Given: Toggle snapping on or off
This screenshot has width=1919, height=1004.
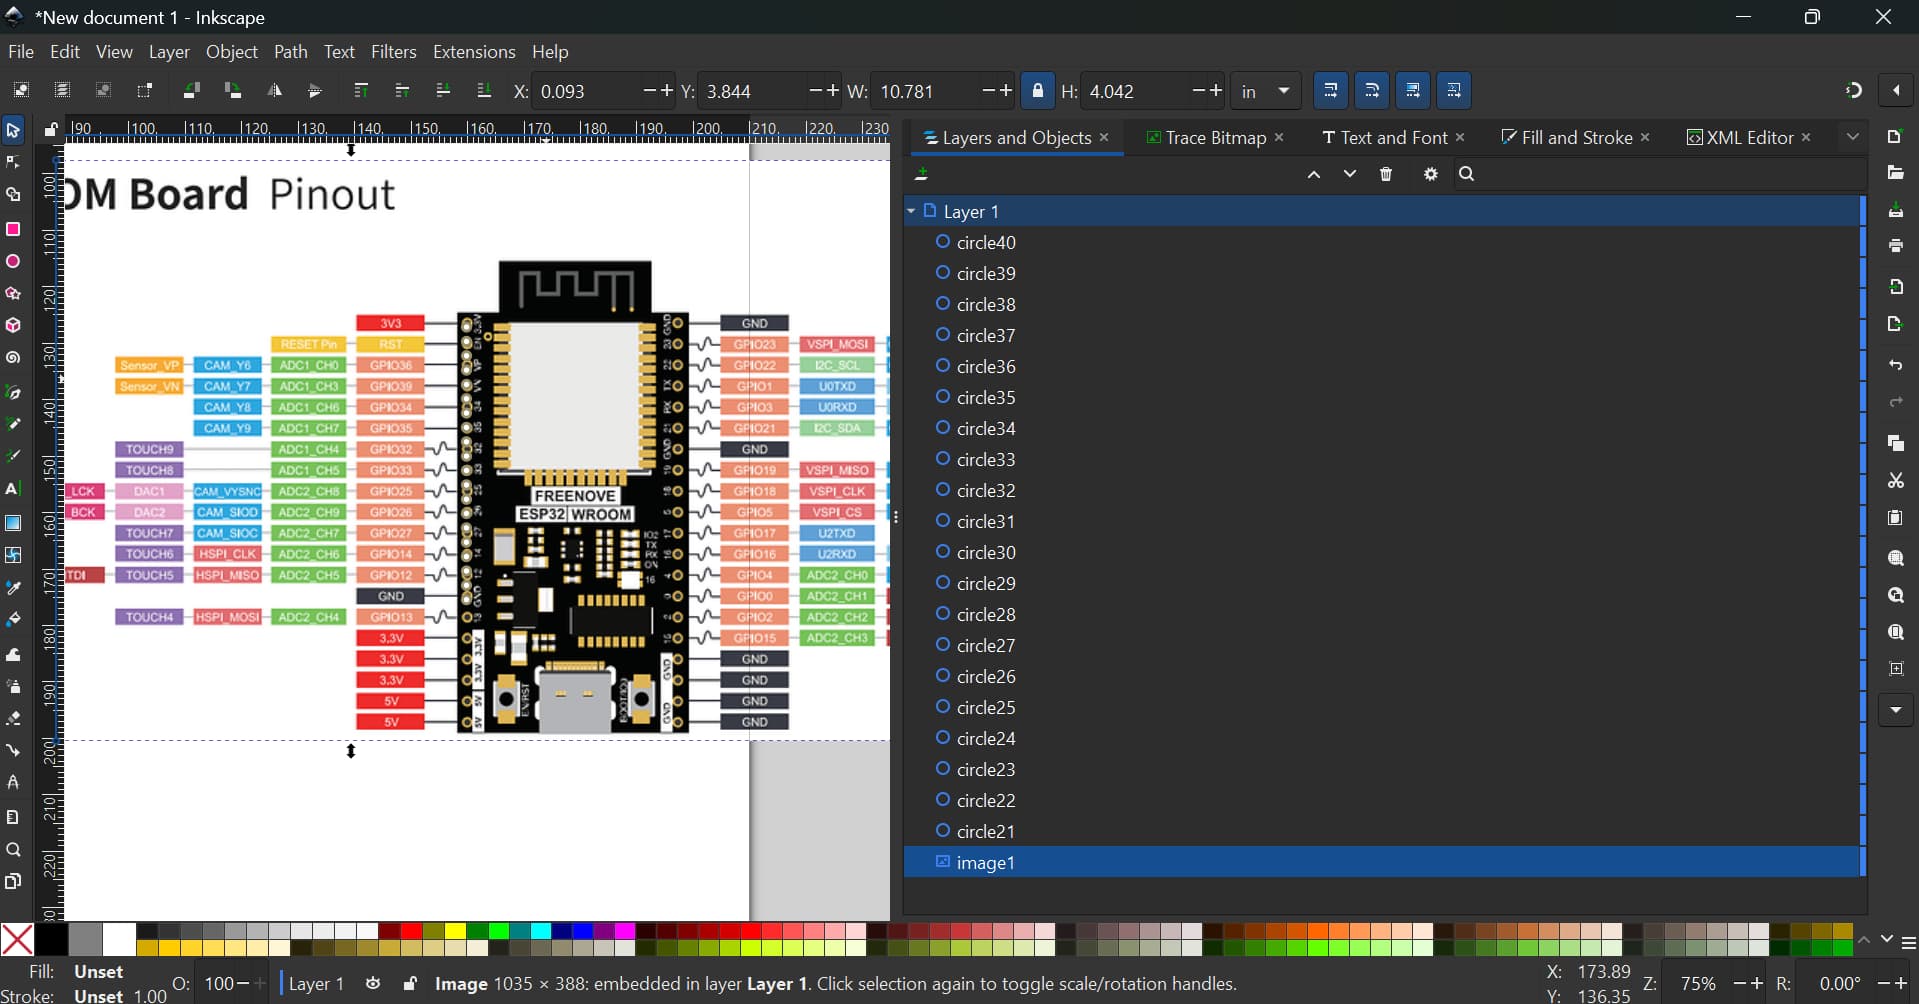Looking at the screenshot, I should [1854, 91].
